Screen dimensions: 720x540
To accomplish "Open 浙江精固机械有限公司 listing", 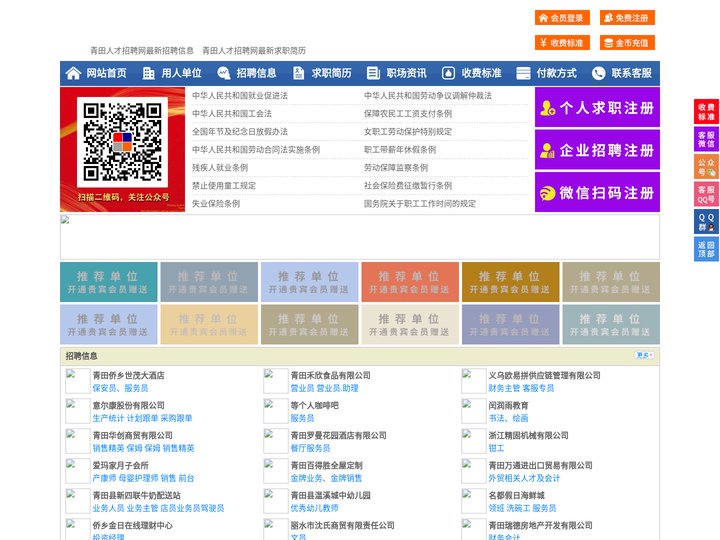I will pyautogui.click(x=529, y=435).
